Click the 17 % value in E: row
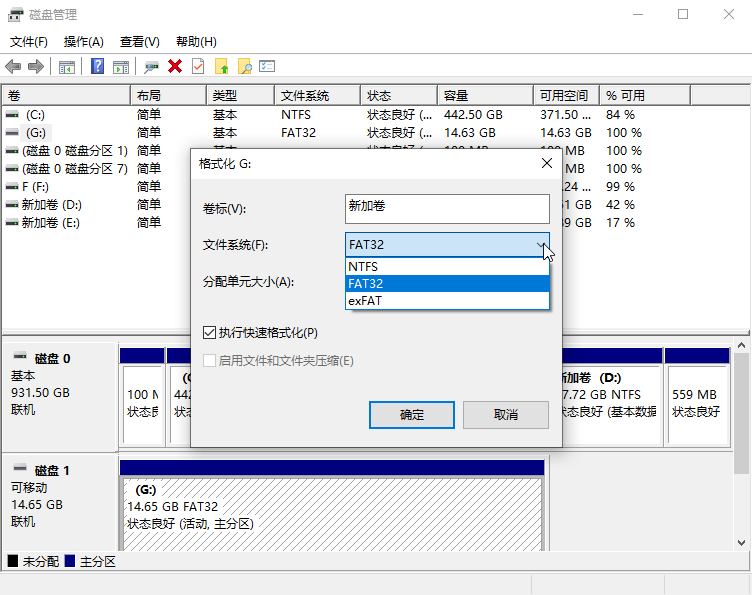The height and width of the screenshot is (595, 752). click(x=620, y=222)
